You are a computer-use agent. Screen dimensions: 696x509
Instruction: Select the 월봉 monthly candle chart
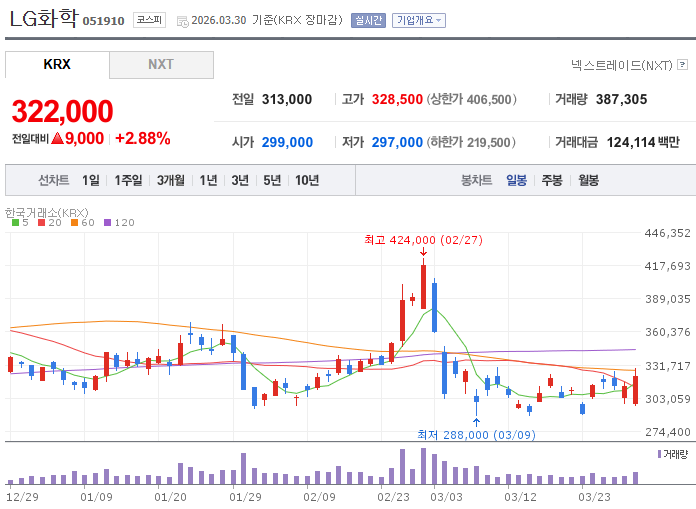(x=588, y=180)
